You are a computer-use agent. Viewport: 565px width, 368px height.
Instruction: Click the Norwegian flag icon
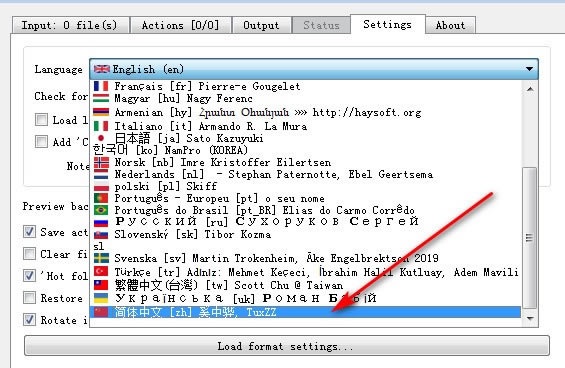click(x=101, y=163)
